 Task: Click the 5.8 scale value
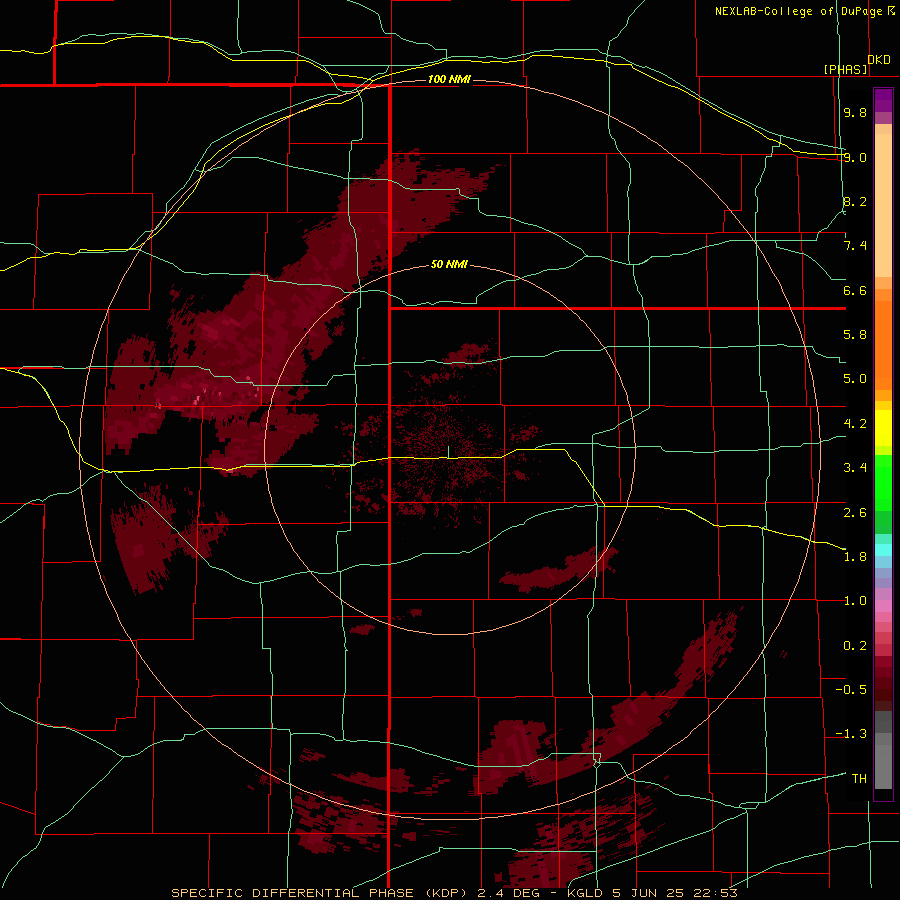pos(855,335)
